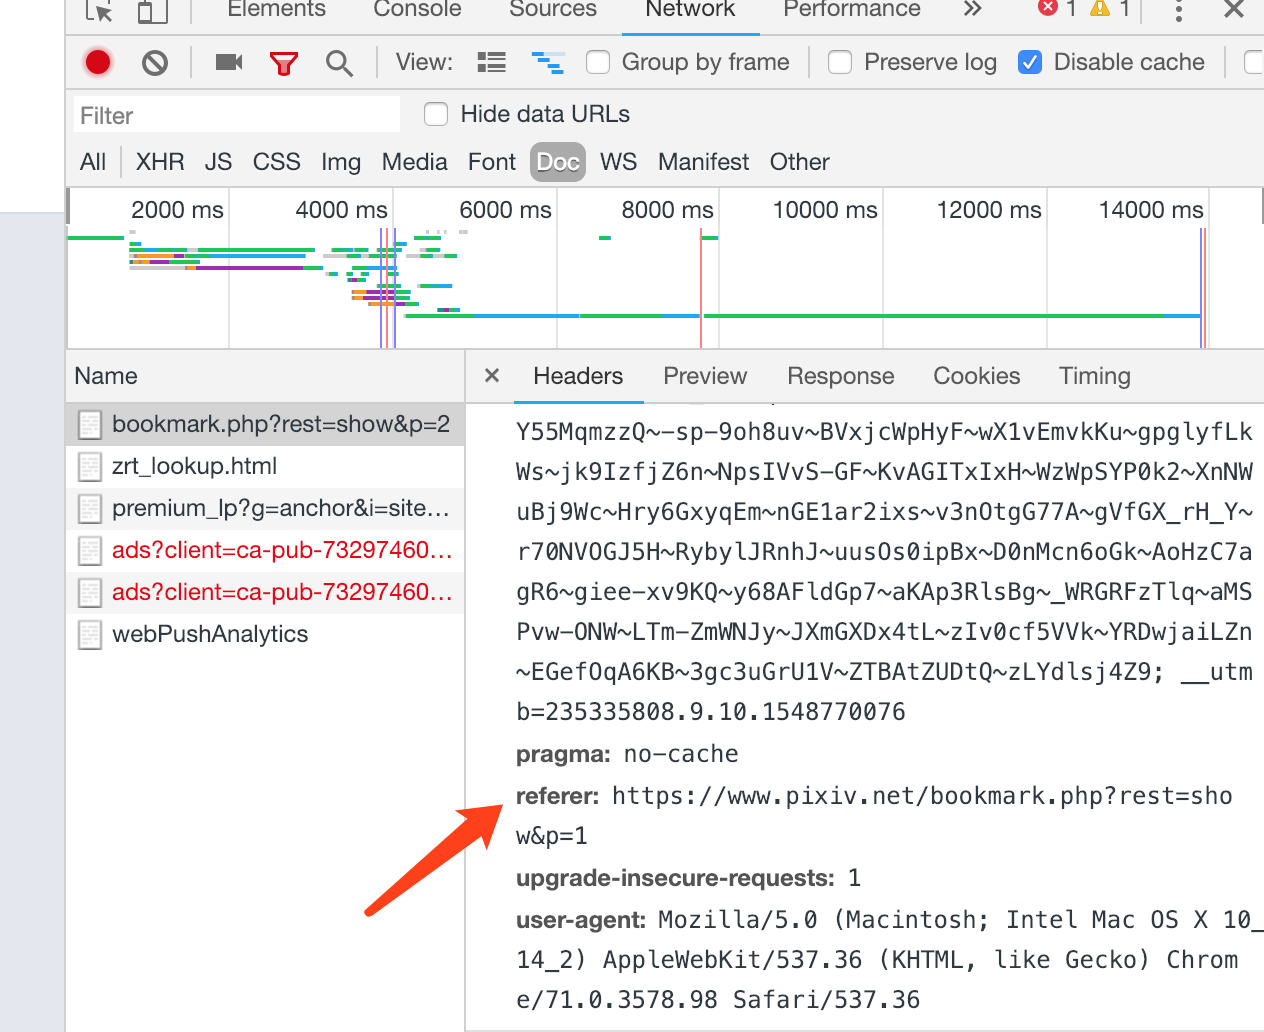
Task: Toggle the red filter funnel icon
Action: point(284,64)
